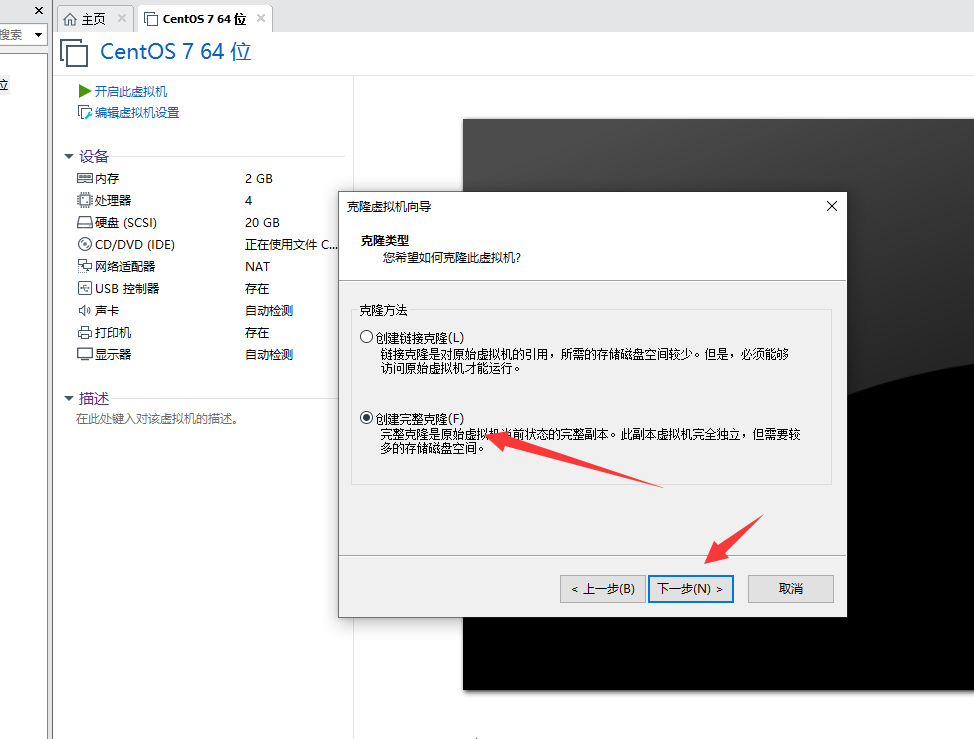
Task: Select the full clone radio button
Action: pos(366,418)
